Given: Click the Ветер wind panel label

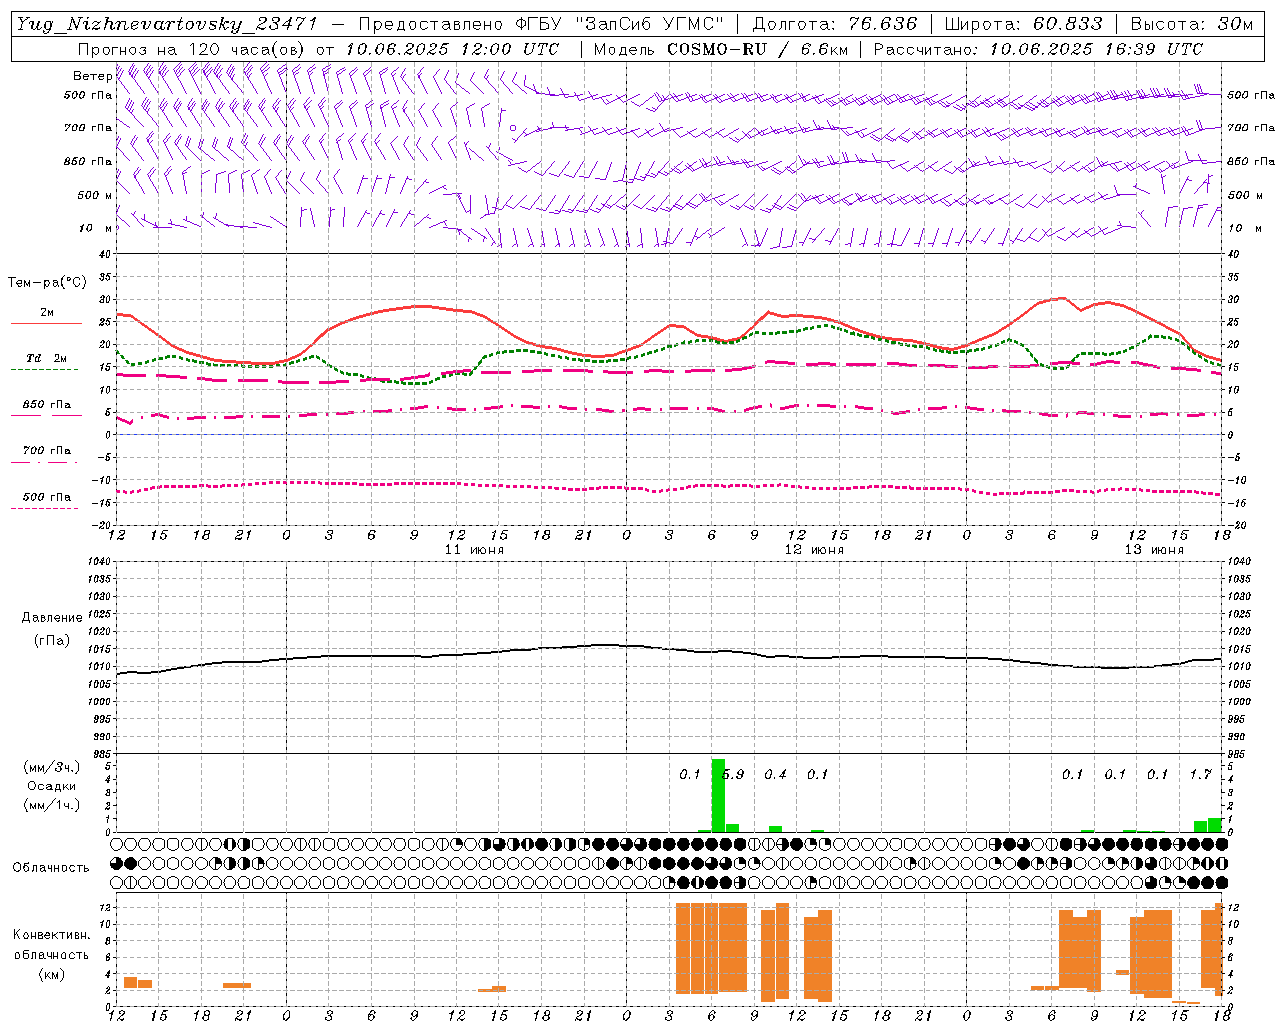Looking at the screenshot, I should click(92, 76).
